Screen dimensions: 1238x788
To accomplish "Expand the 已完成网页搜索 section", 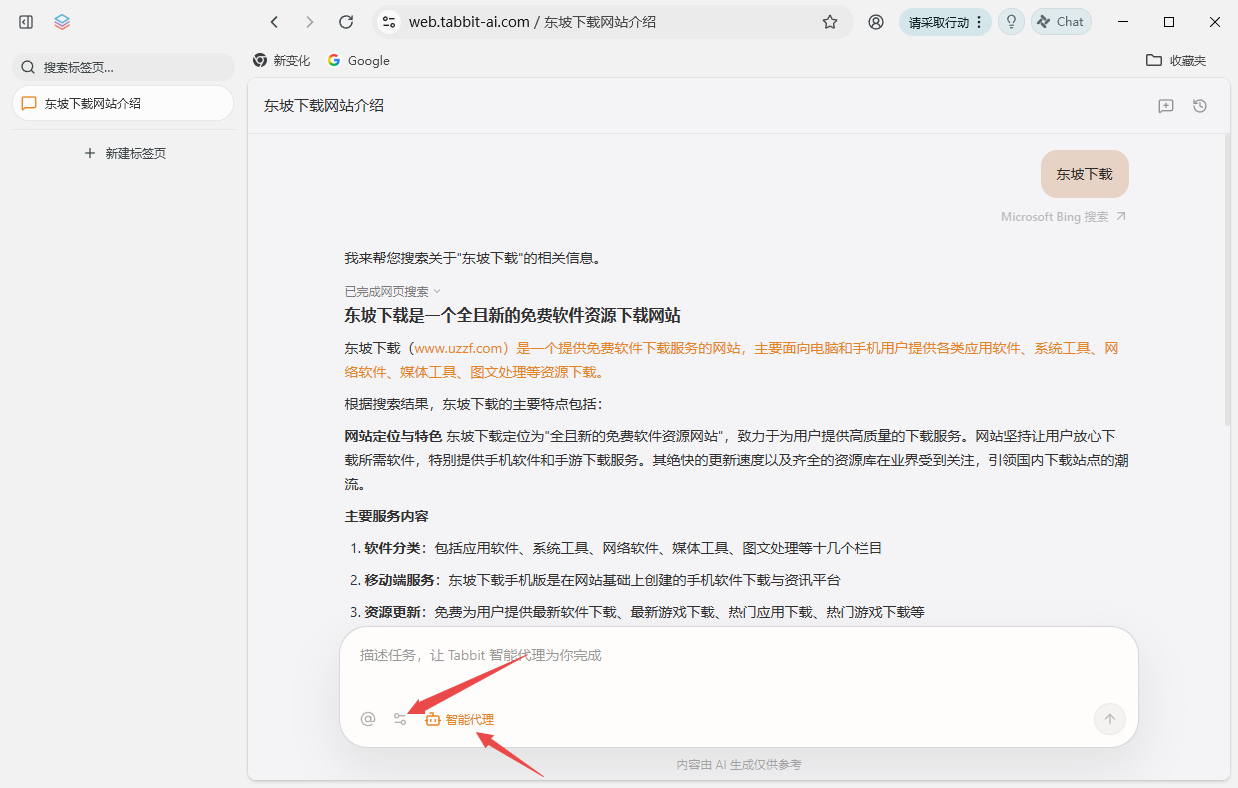I will point(392,291).
